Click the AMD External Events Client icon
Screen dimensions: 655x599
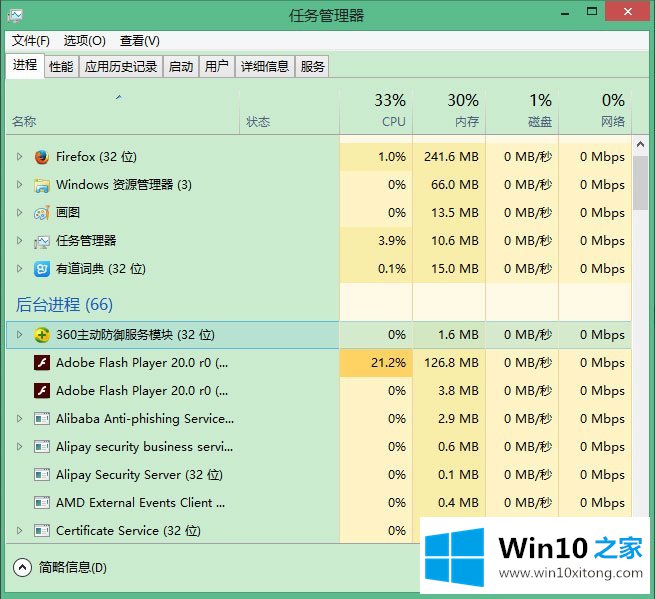[x=42, y=503]
